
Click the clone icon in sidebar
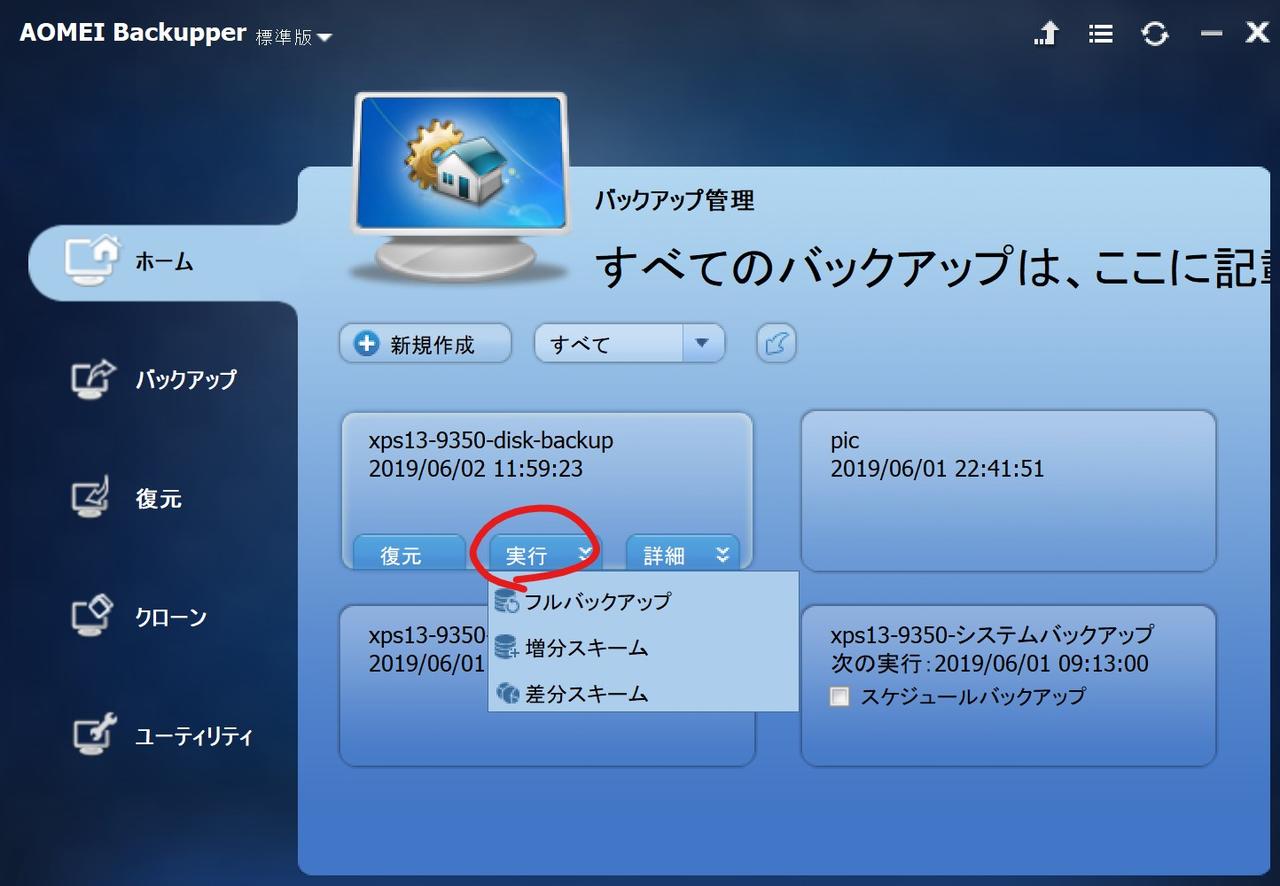point(92,616)
